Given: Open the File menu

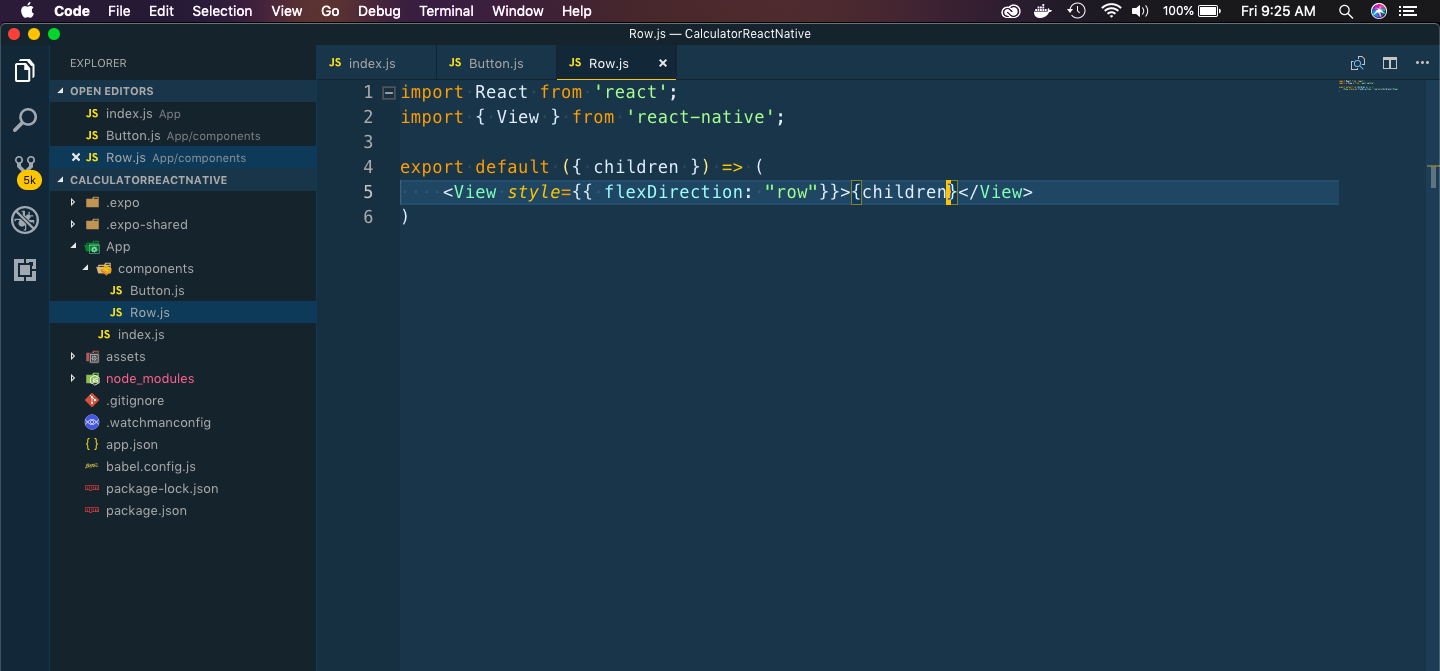Looking at the screenshot, I should [119, 11].
